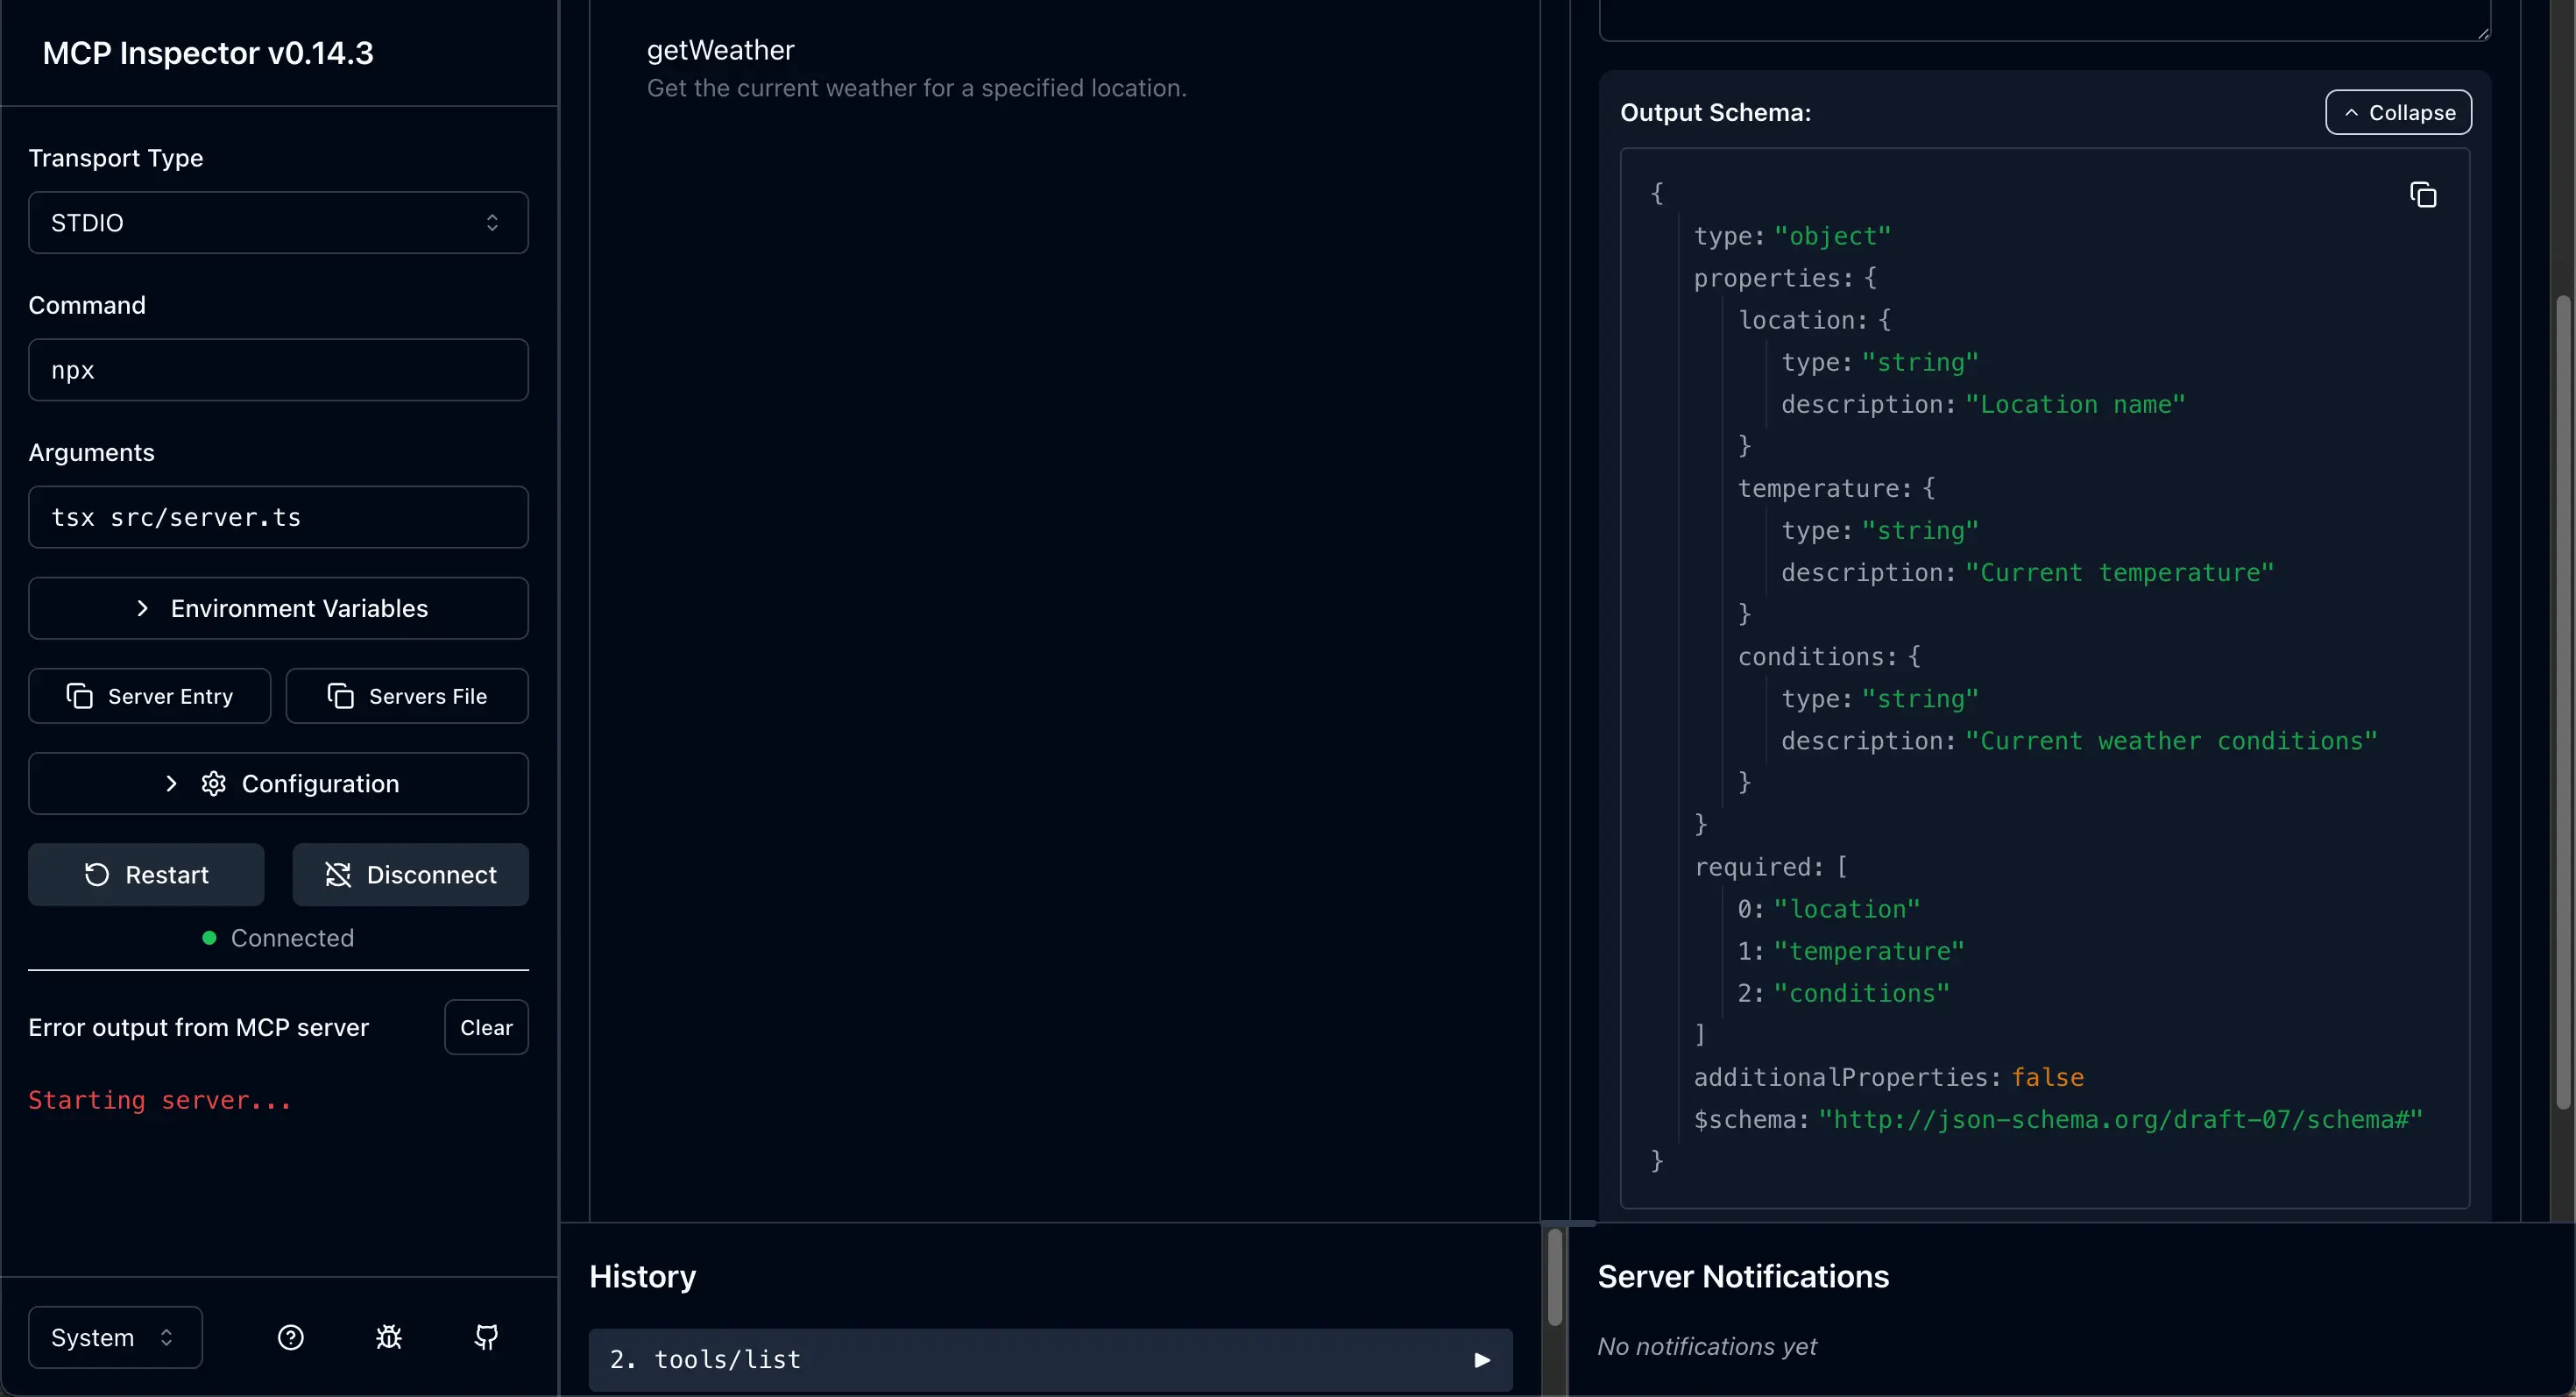The image size is (2576, 1397).
Task: Open the Transport Type STDIO dropdown
Action: coord(278,222)
